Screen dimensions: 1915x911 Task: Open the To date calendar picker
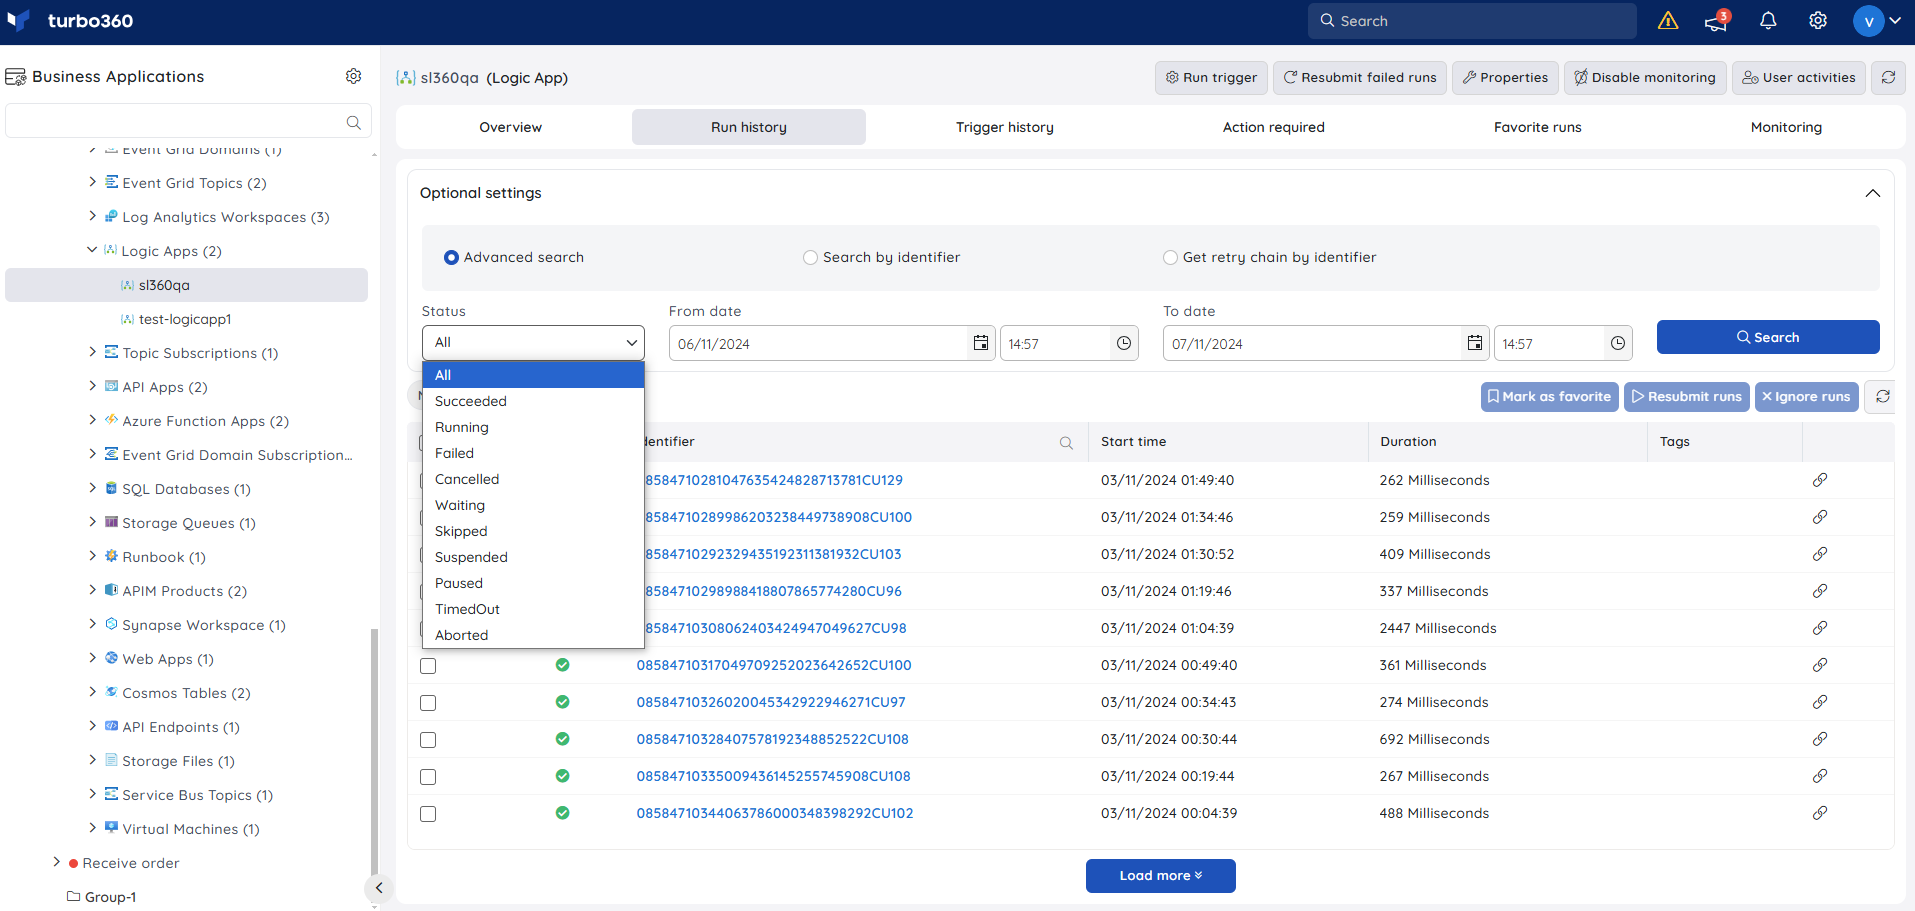point(1475,343)
